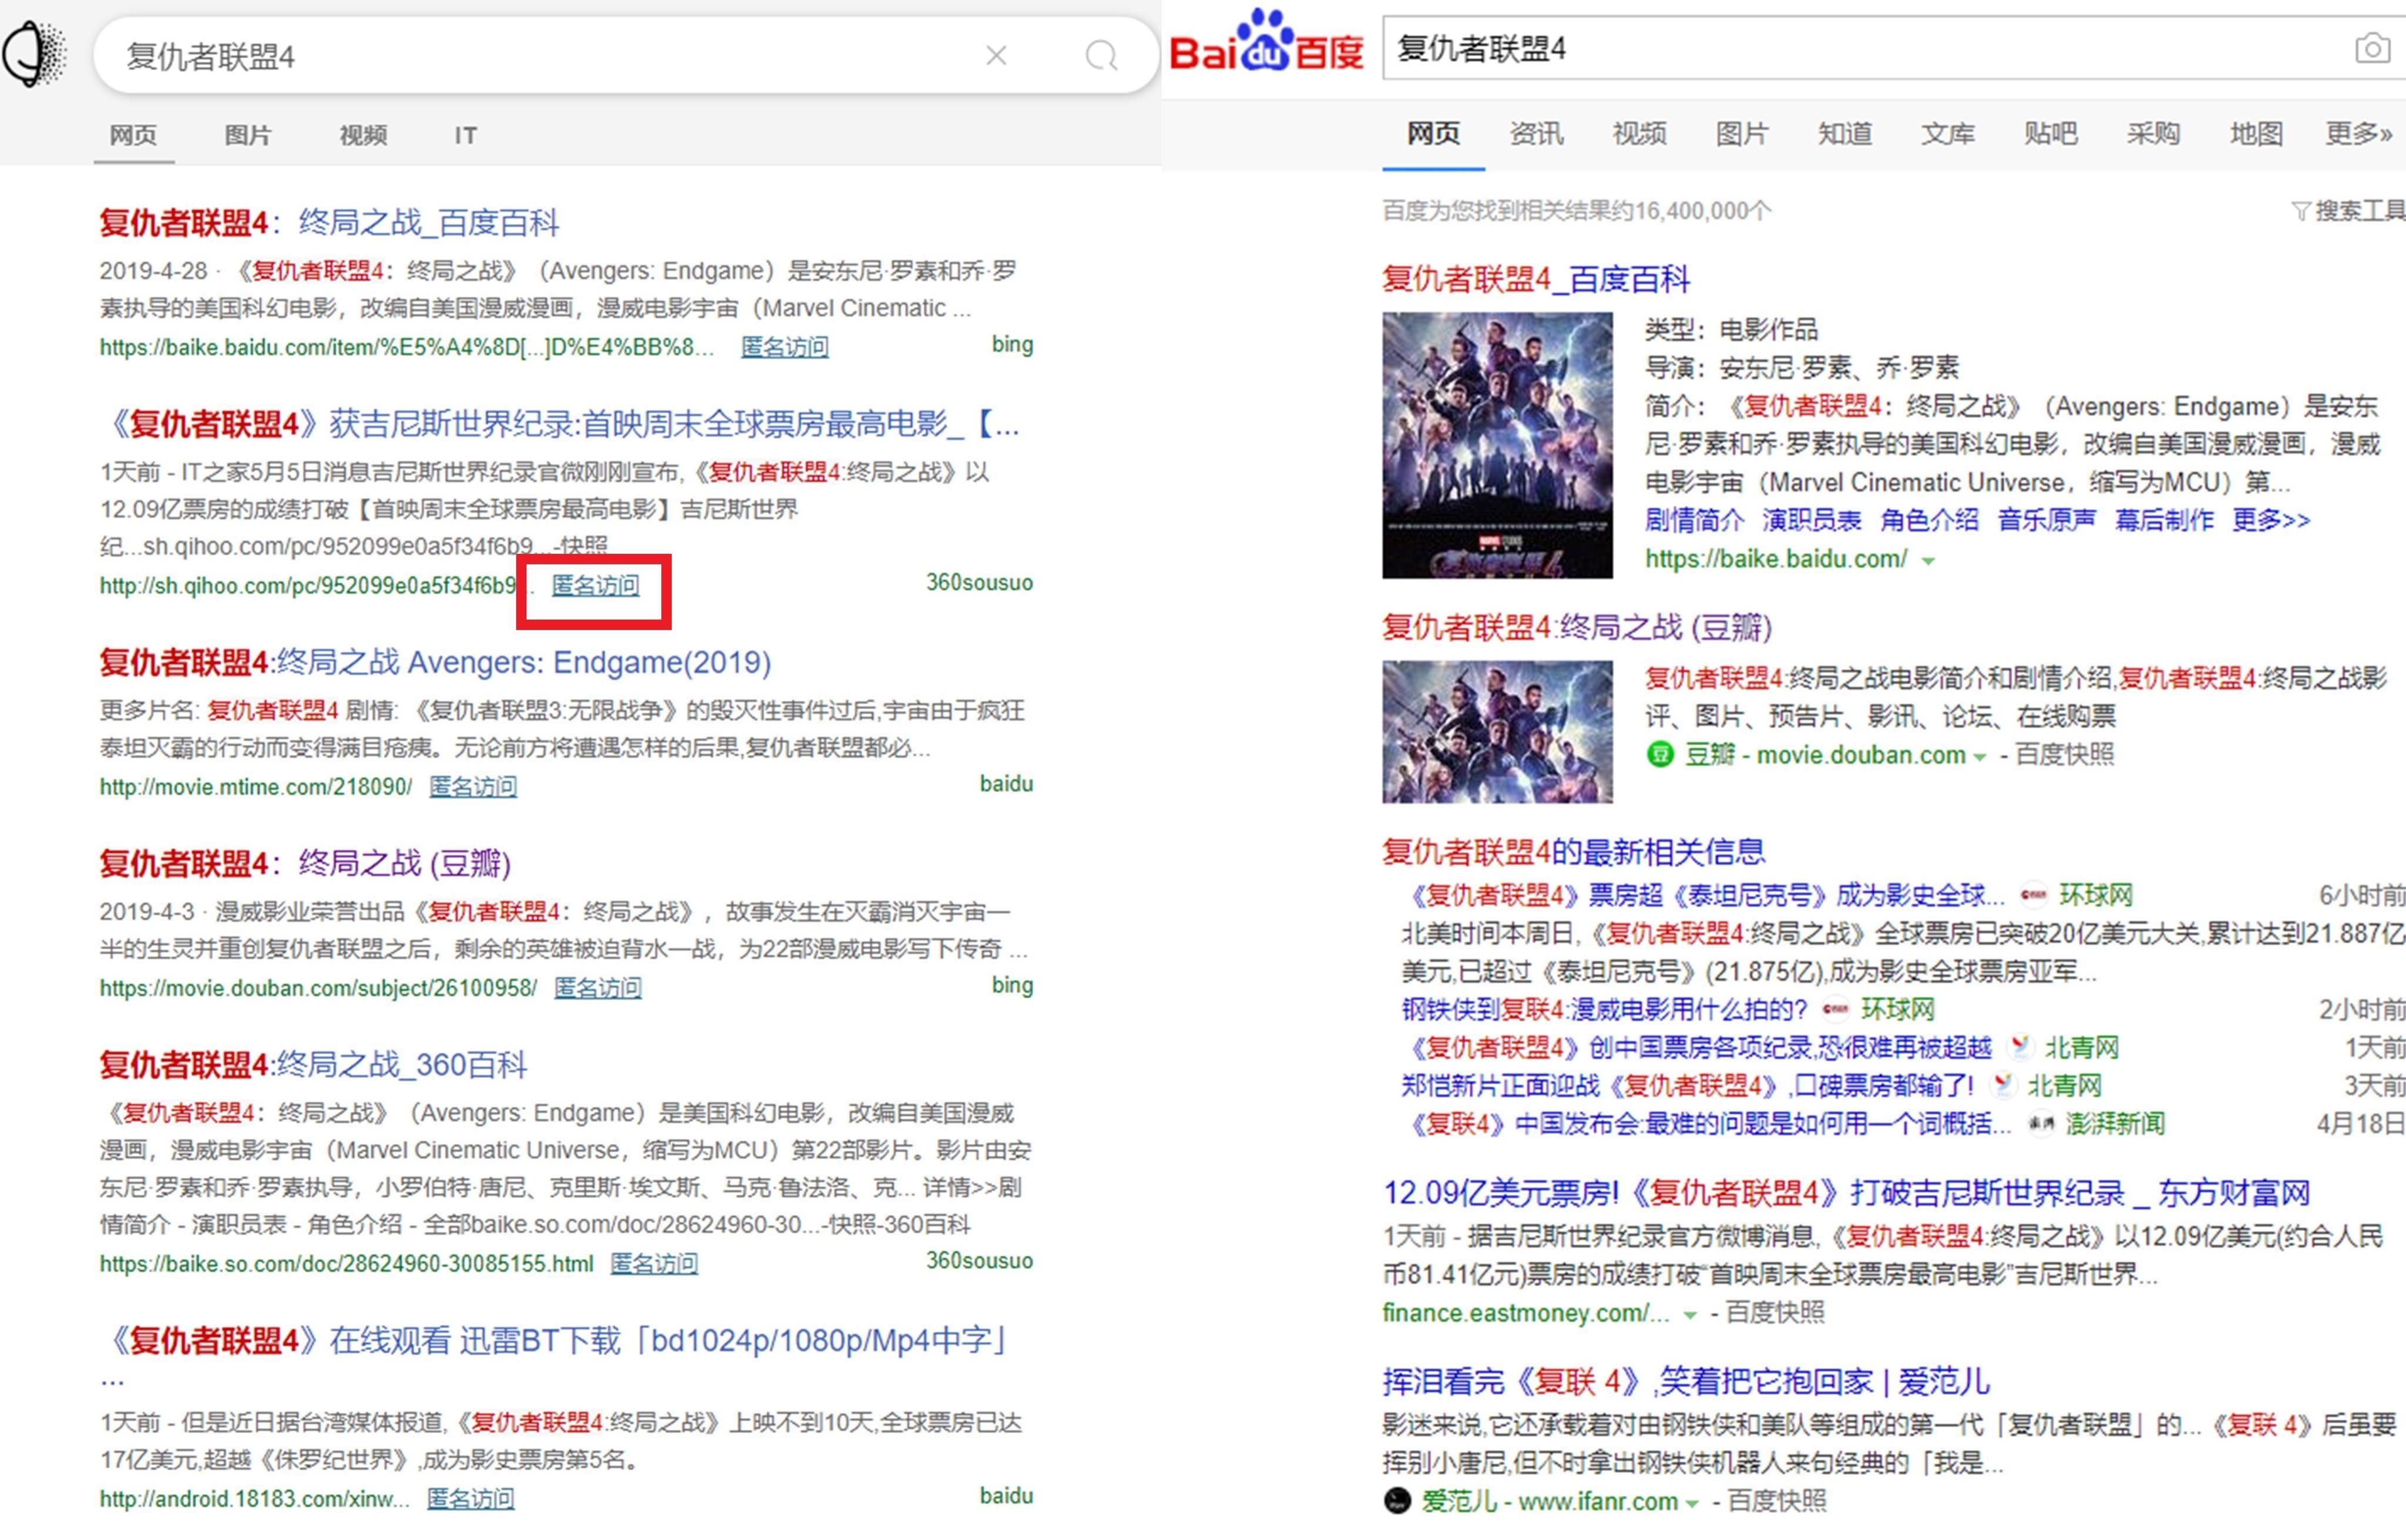Image resolution: width=2406 pixels, height=1540 pixels.
Task: Click 匿名访问 next to baike.baidu.com URL
Action: pos(785,347)
